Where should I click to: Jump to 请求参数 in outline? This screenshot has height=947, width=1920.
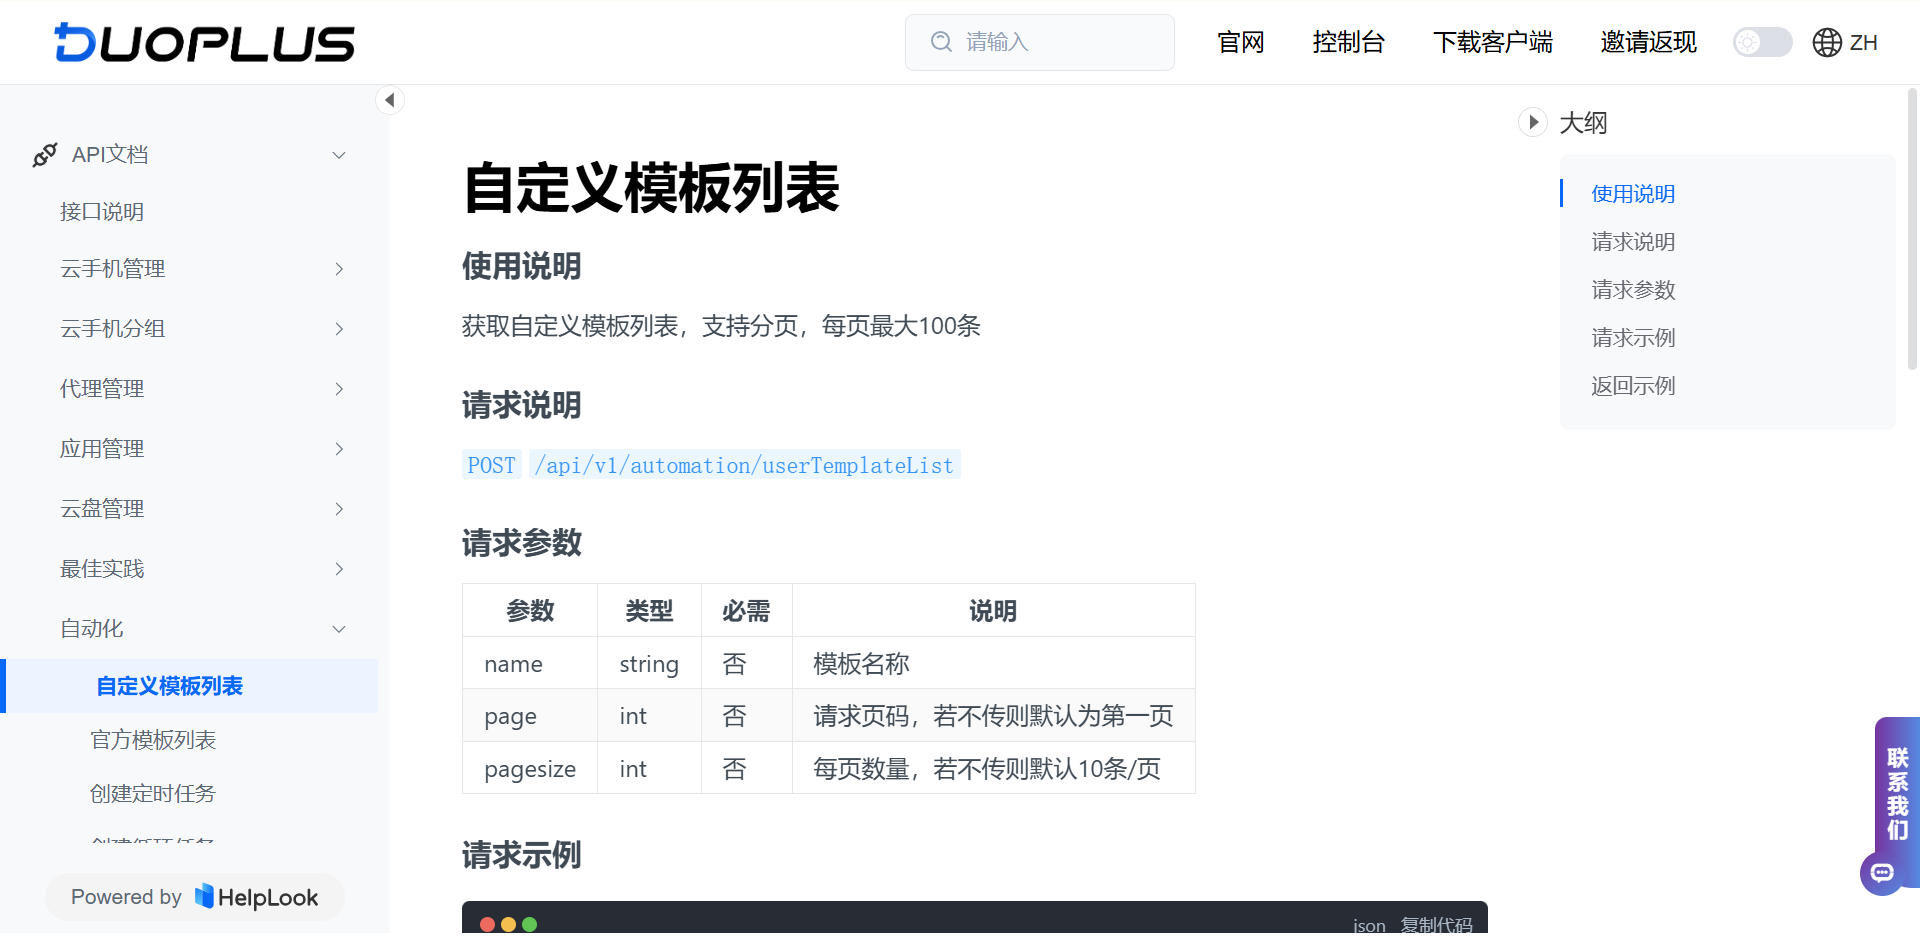(1633, 290)
